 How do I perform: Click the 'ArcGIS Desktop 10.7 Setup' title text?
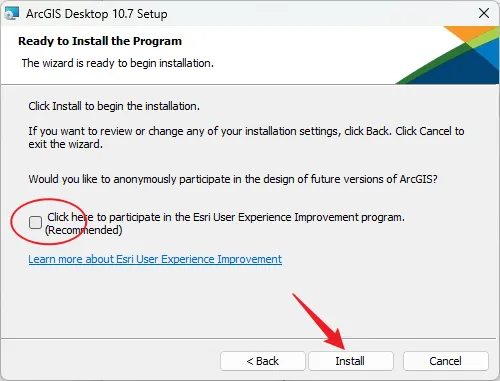click(97, 14)
